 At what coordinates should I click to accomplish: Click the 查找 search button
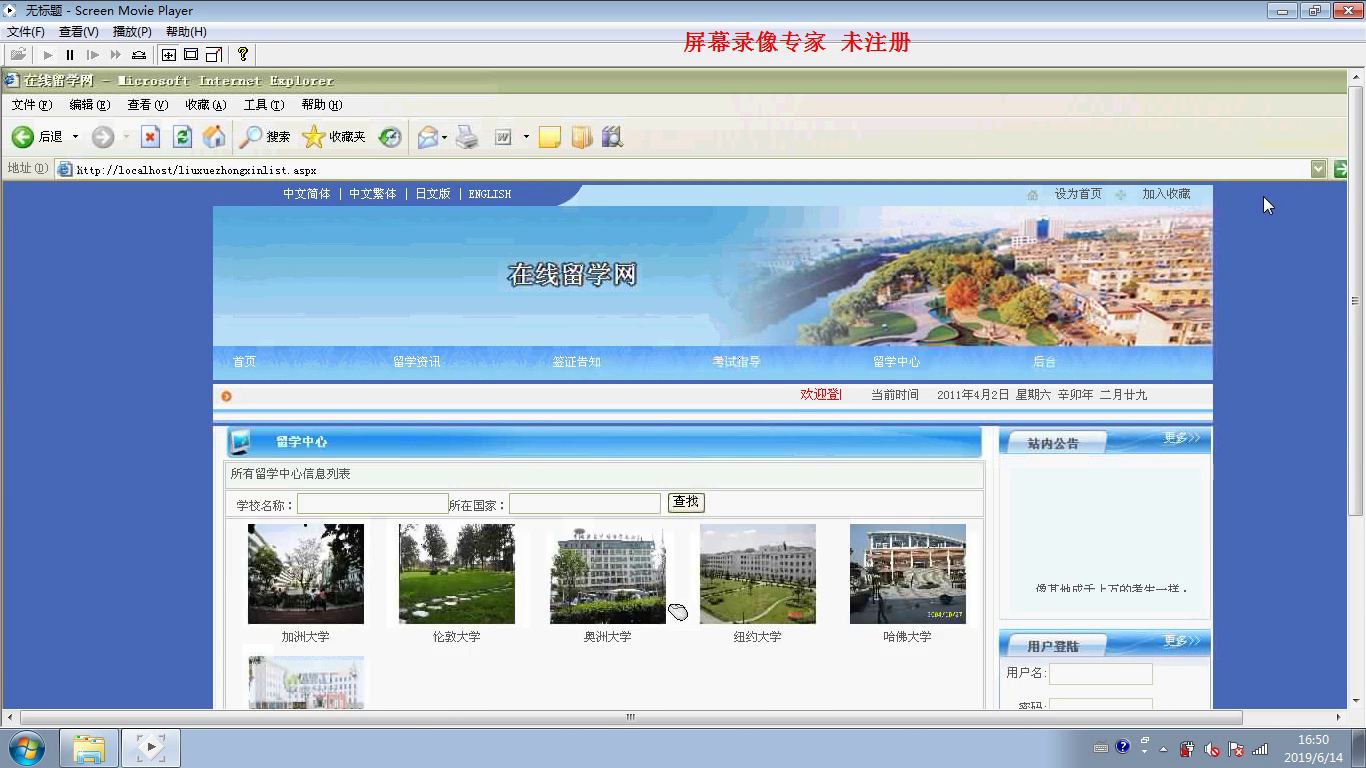[686, 502]
